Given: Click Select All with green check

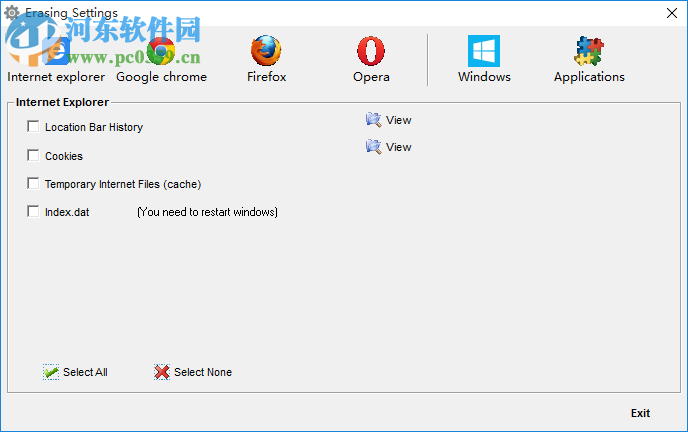Looking at the screenshot, I should 75,372.
